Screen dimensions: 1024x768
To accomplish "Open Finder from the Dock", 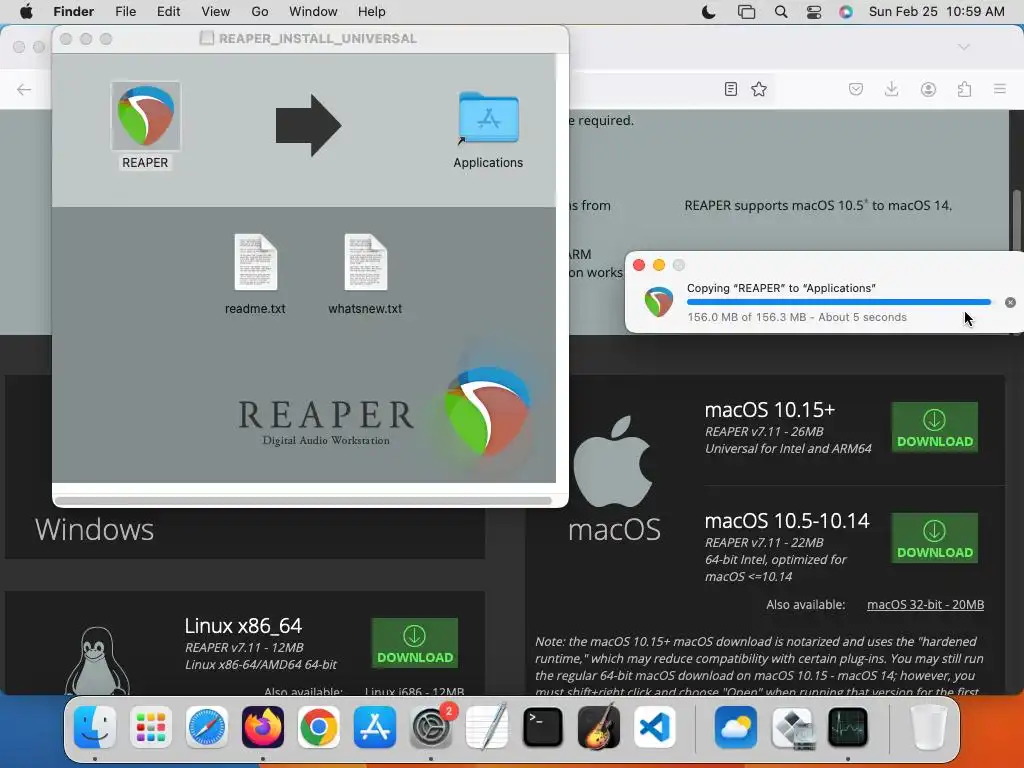I will [95, 727].
